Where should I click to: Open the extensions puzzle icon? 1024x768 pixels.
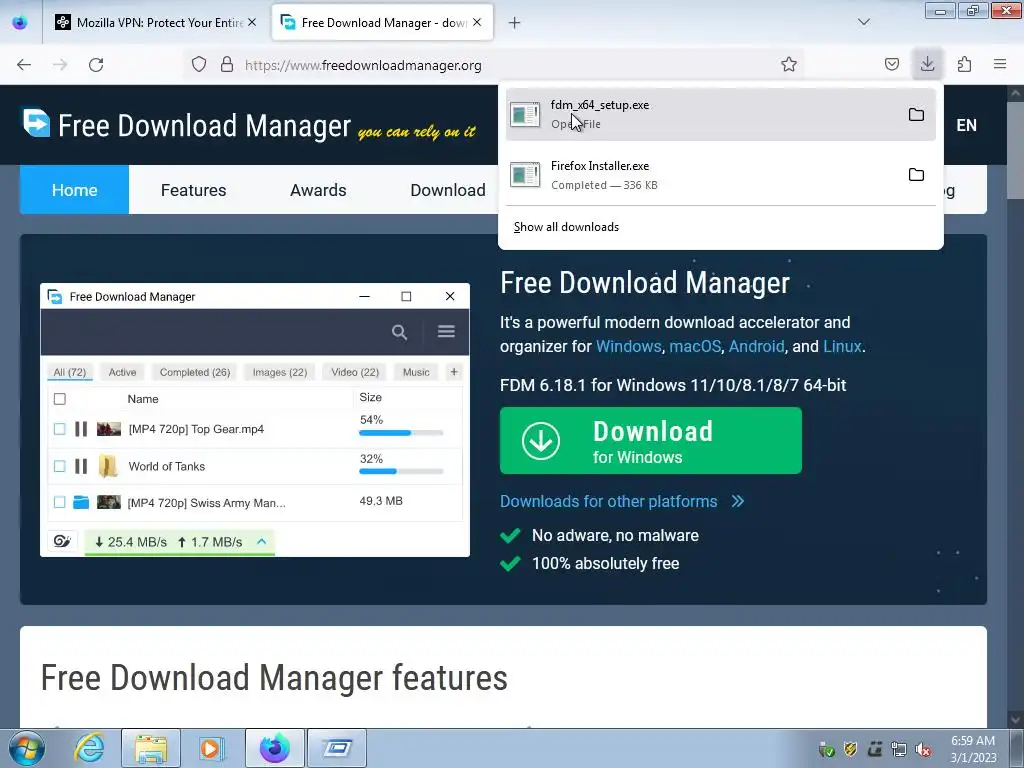[964, 65]
